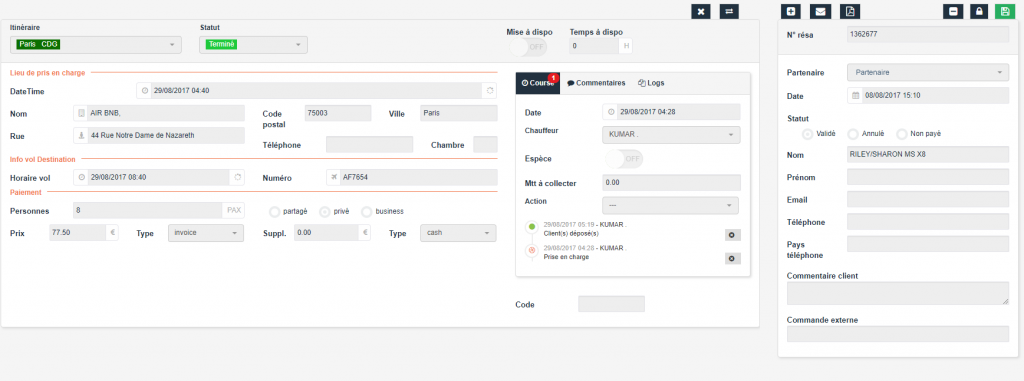
Task: Click the clock icon in Course Date field
Action: [611, 112]
